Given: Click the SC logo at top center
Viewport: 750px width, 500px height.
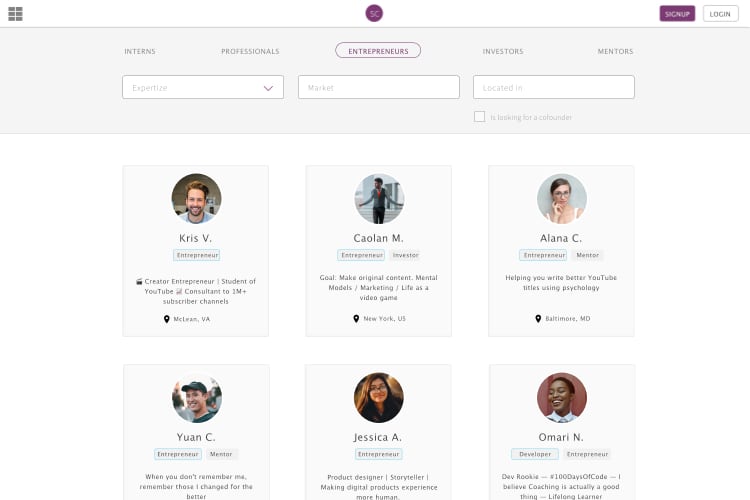Looking at the screenshot, I should point(374,13).
